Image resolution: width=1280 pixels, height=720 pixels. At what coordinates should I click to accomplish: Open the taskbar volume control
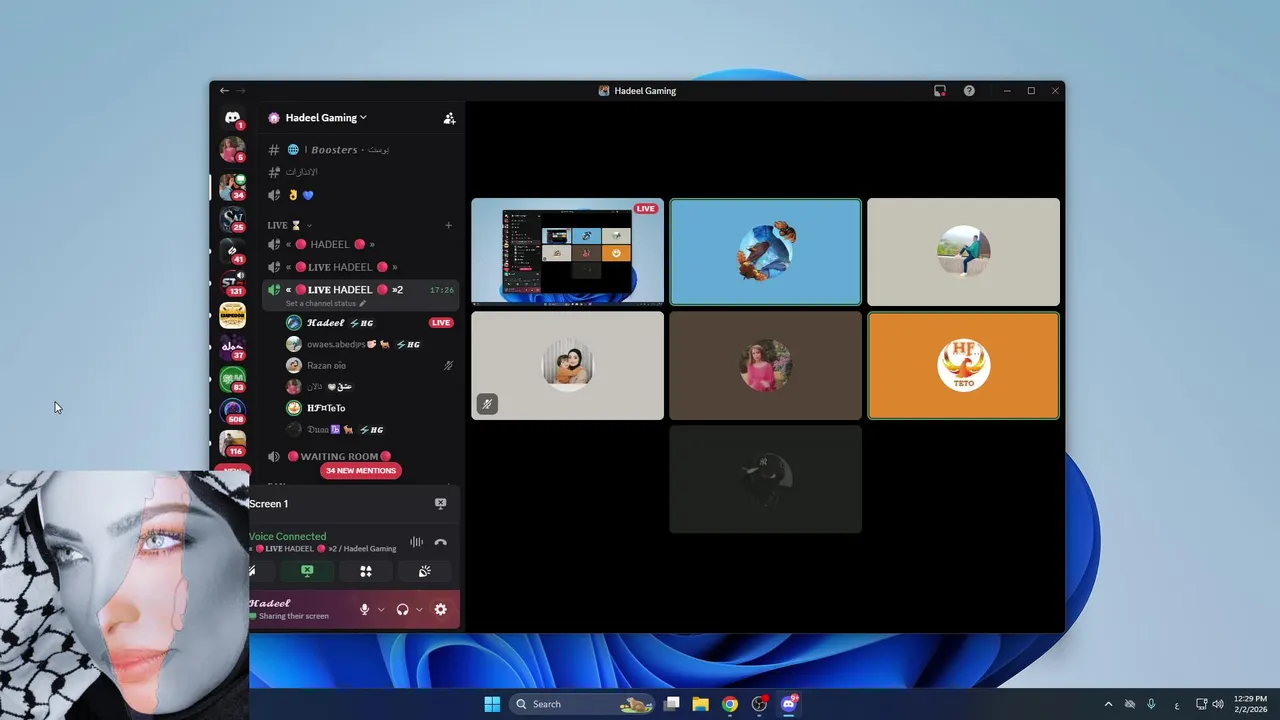pos(1218,704)
